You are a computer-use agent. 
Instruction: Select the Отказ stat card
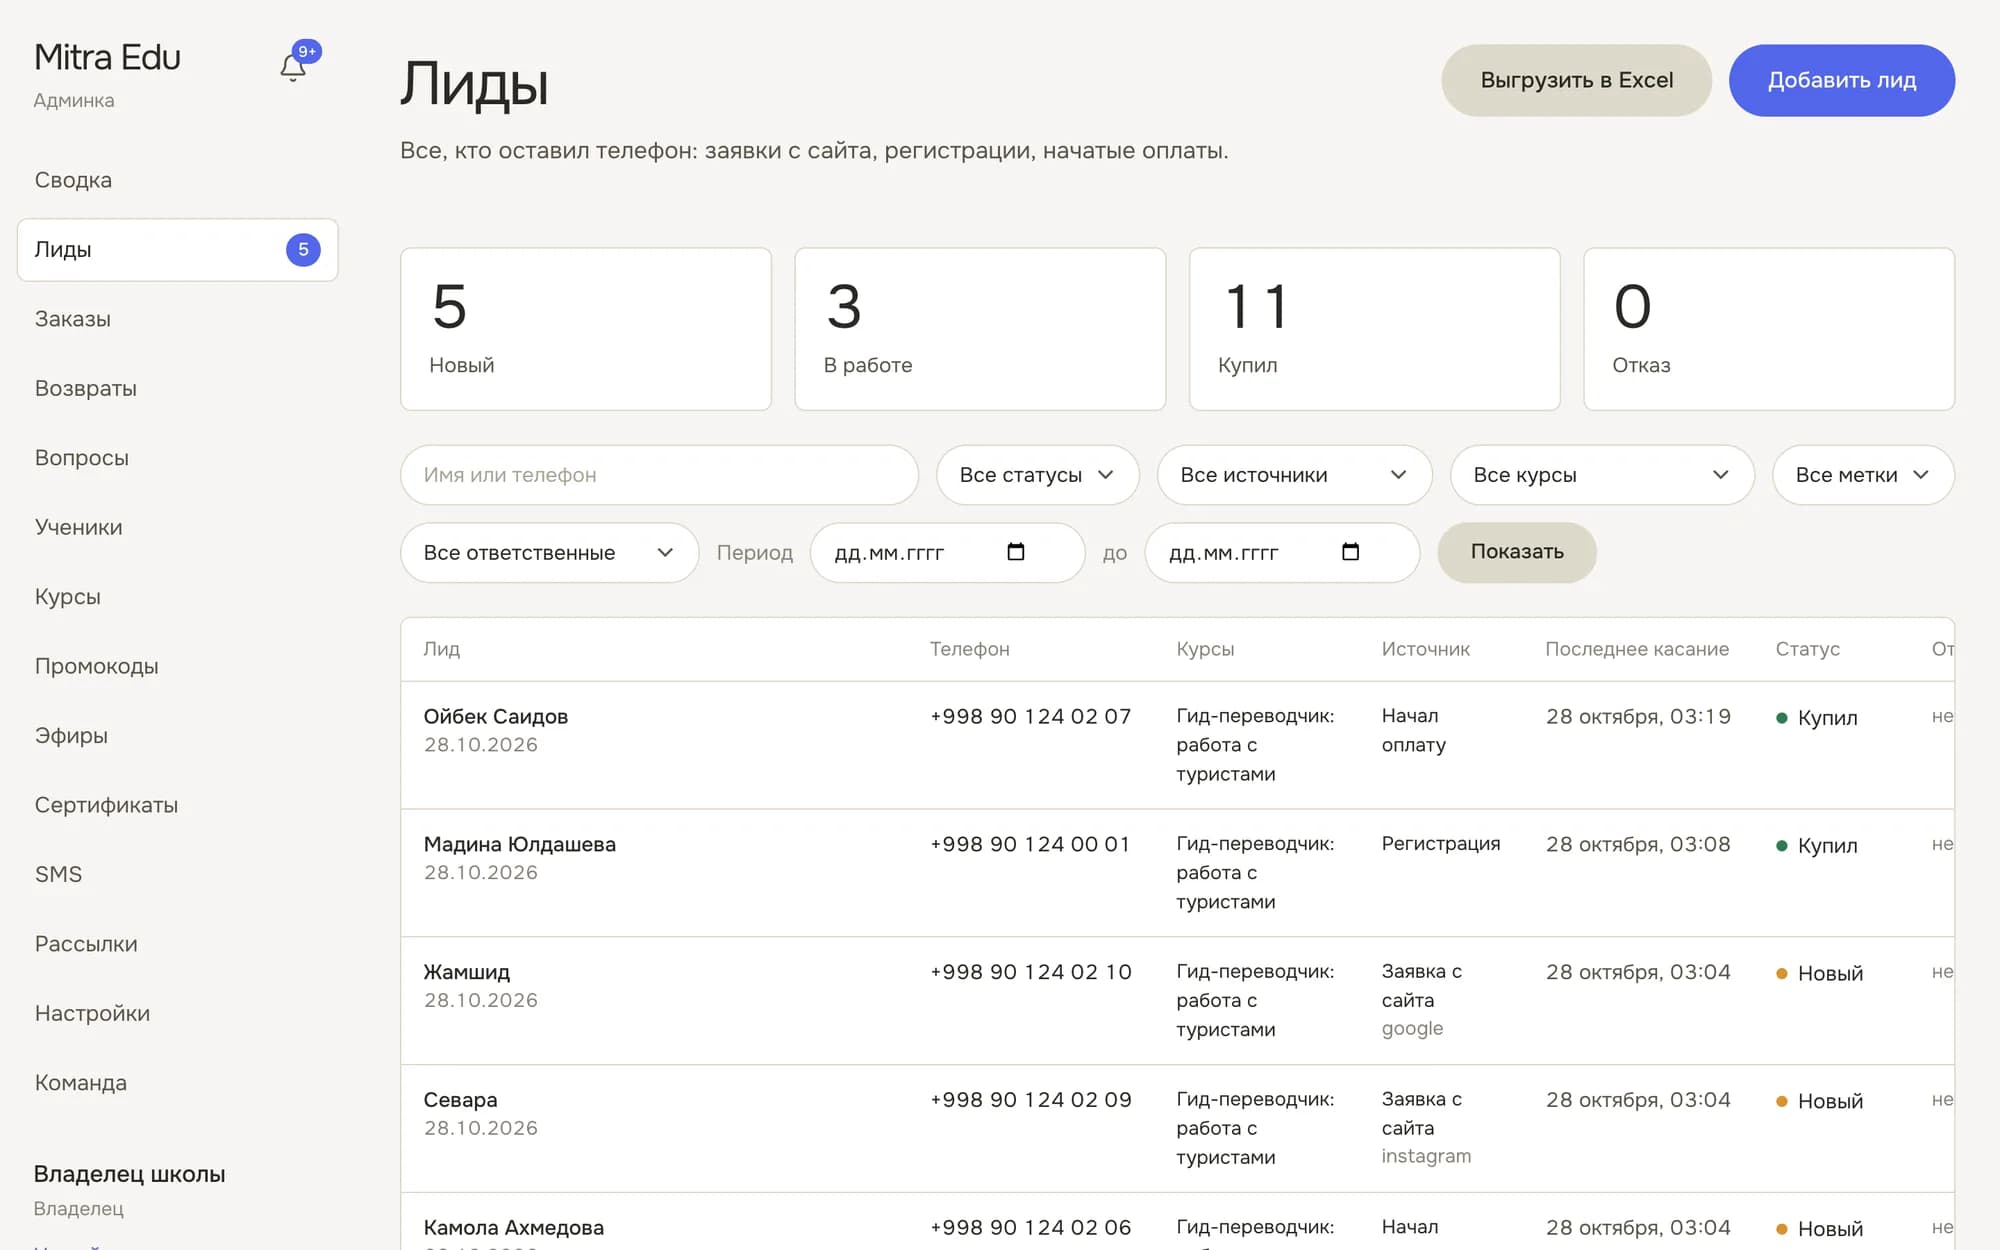click(1769, 329)
